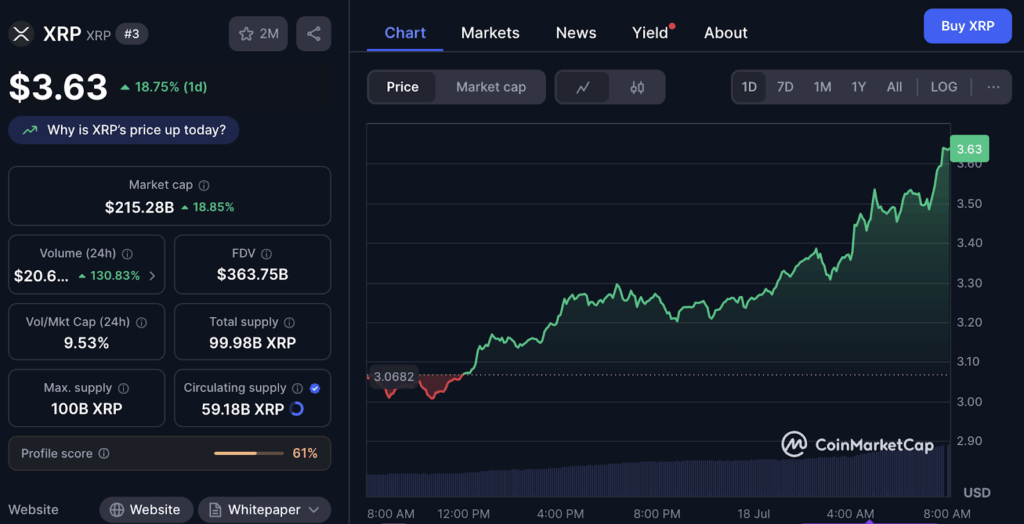Viewport: 1024px width, 524px height.
Task: Enable LOG scale on chart
Action: 943,87
